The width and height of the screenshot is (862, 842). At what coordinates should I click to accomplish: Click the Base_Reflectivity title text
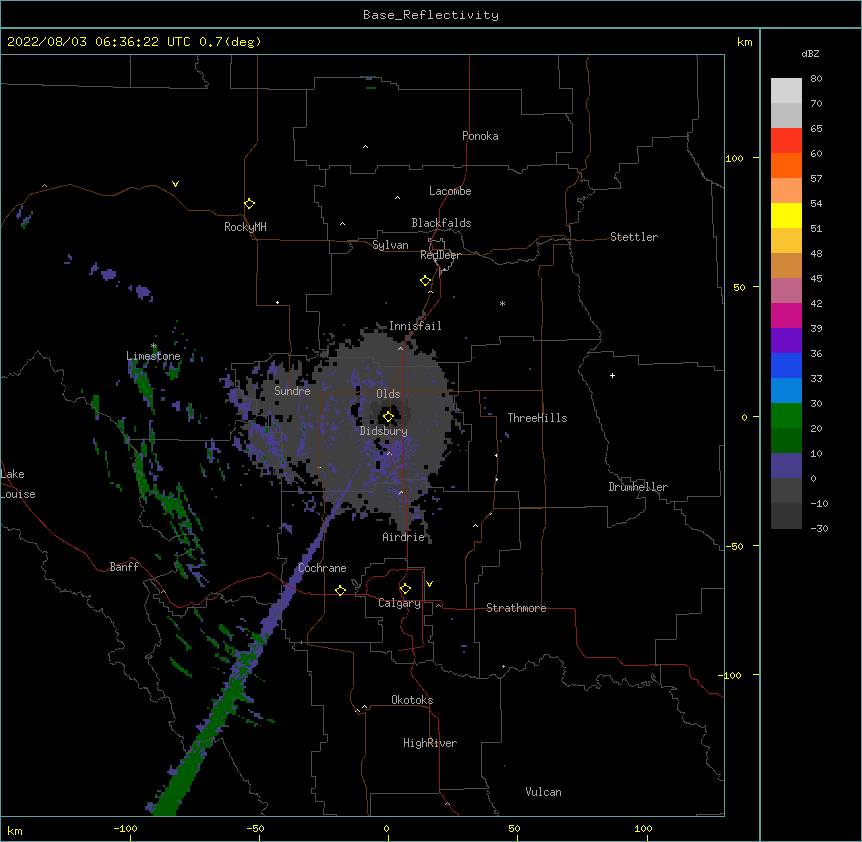431,15
